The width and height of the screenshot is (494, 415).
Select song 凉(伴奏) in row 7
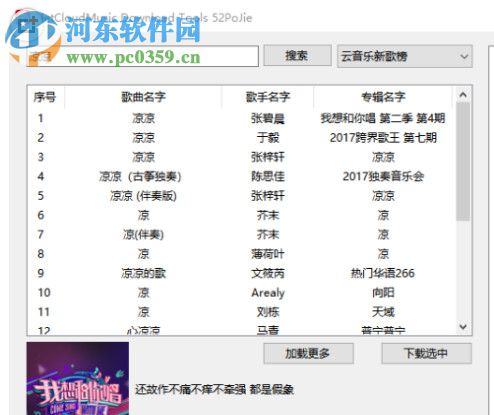click(143, 235)
